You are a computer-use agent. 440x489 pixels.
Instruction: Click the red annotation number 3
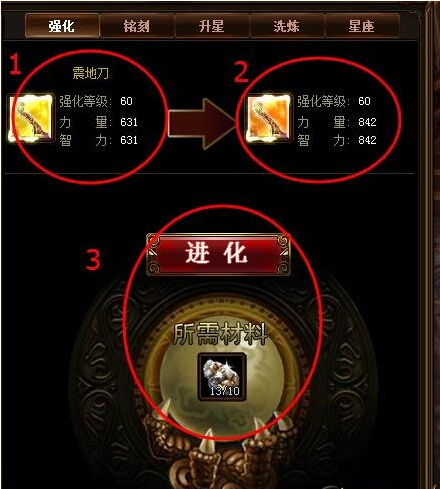click(x=93, y=259)
